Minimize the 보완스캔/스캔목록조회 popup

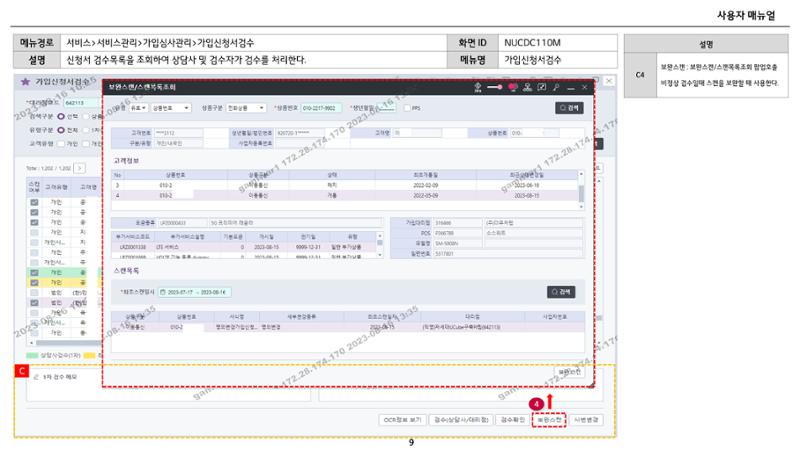coord(571,88)
